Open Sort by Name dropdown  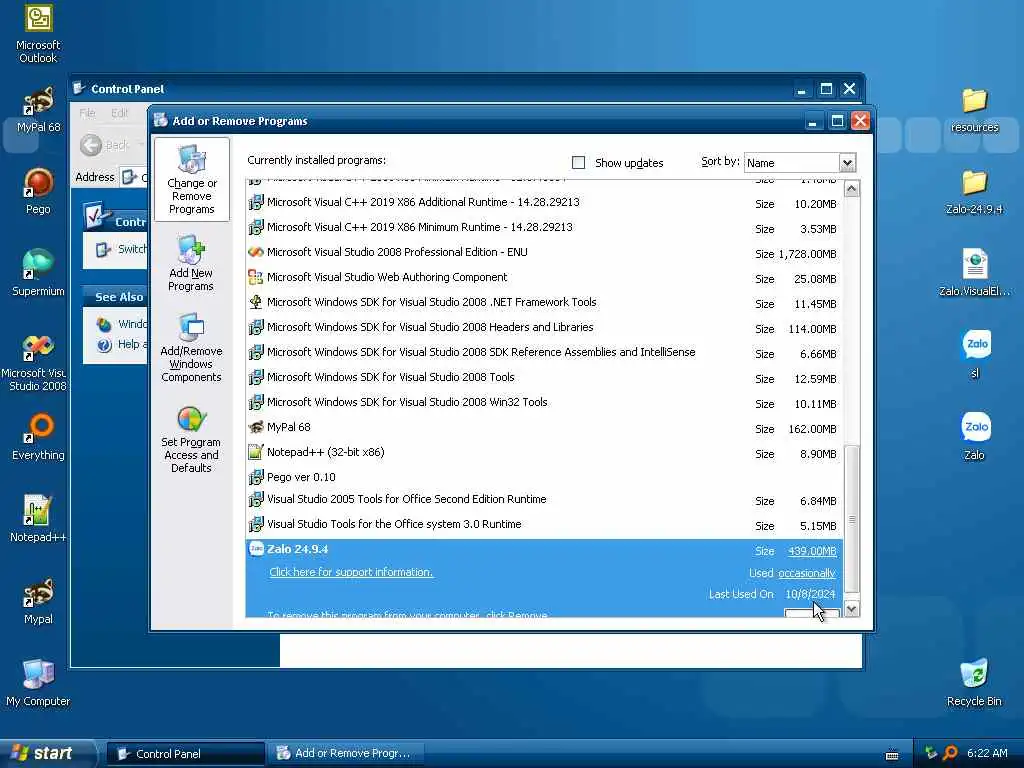tap(847, 163)
